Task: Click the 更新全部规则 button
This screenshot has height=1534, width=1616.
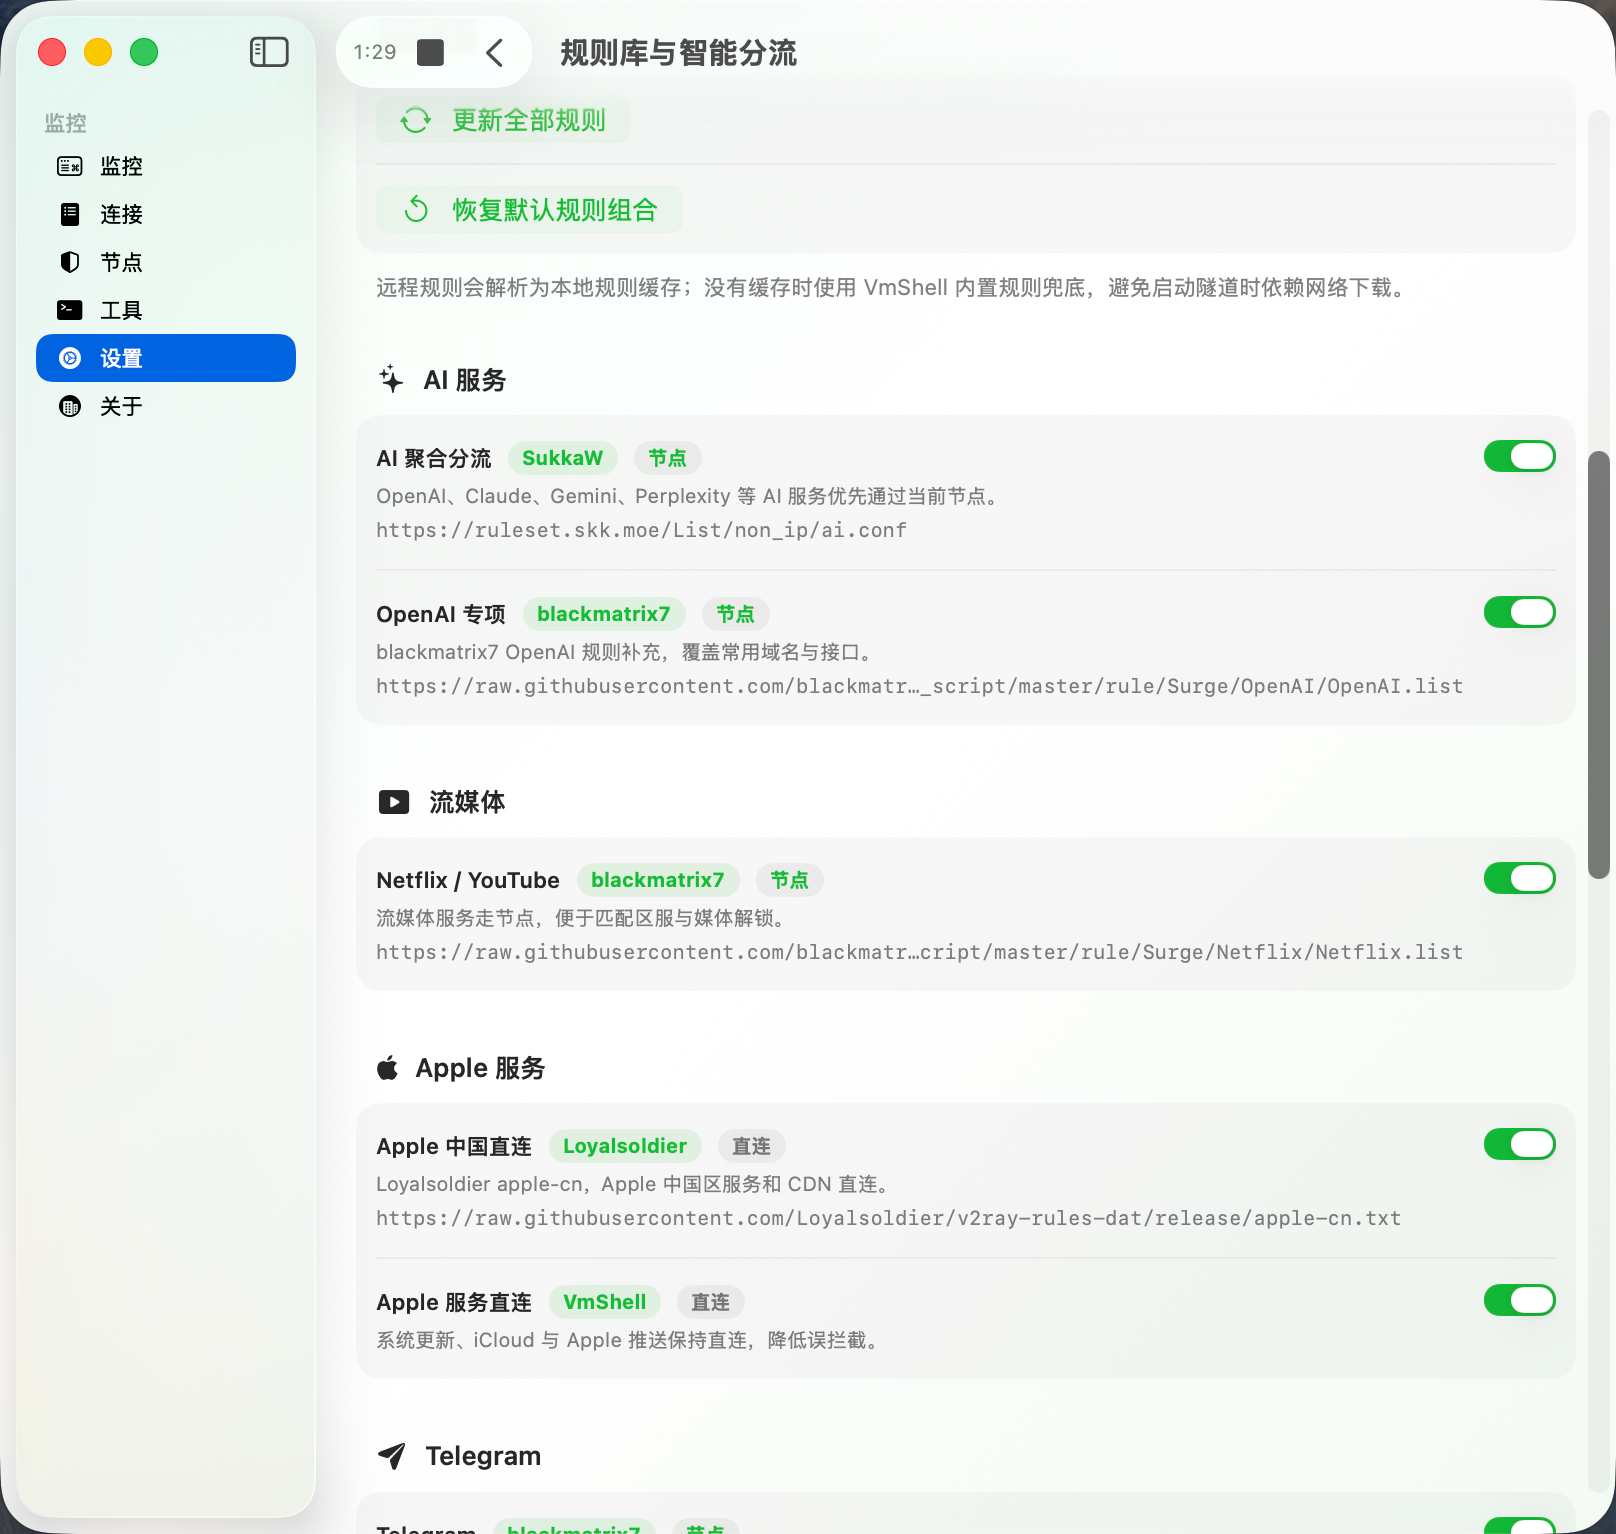Action: [503, 120]
